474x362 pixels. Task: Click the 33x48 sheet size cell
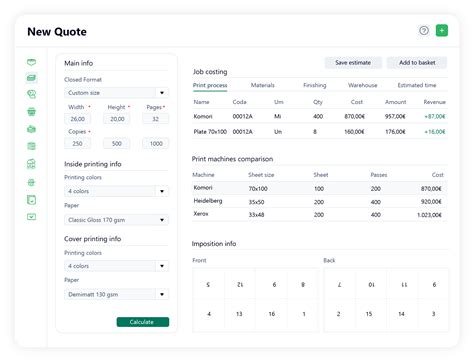pos(256,215)
